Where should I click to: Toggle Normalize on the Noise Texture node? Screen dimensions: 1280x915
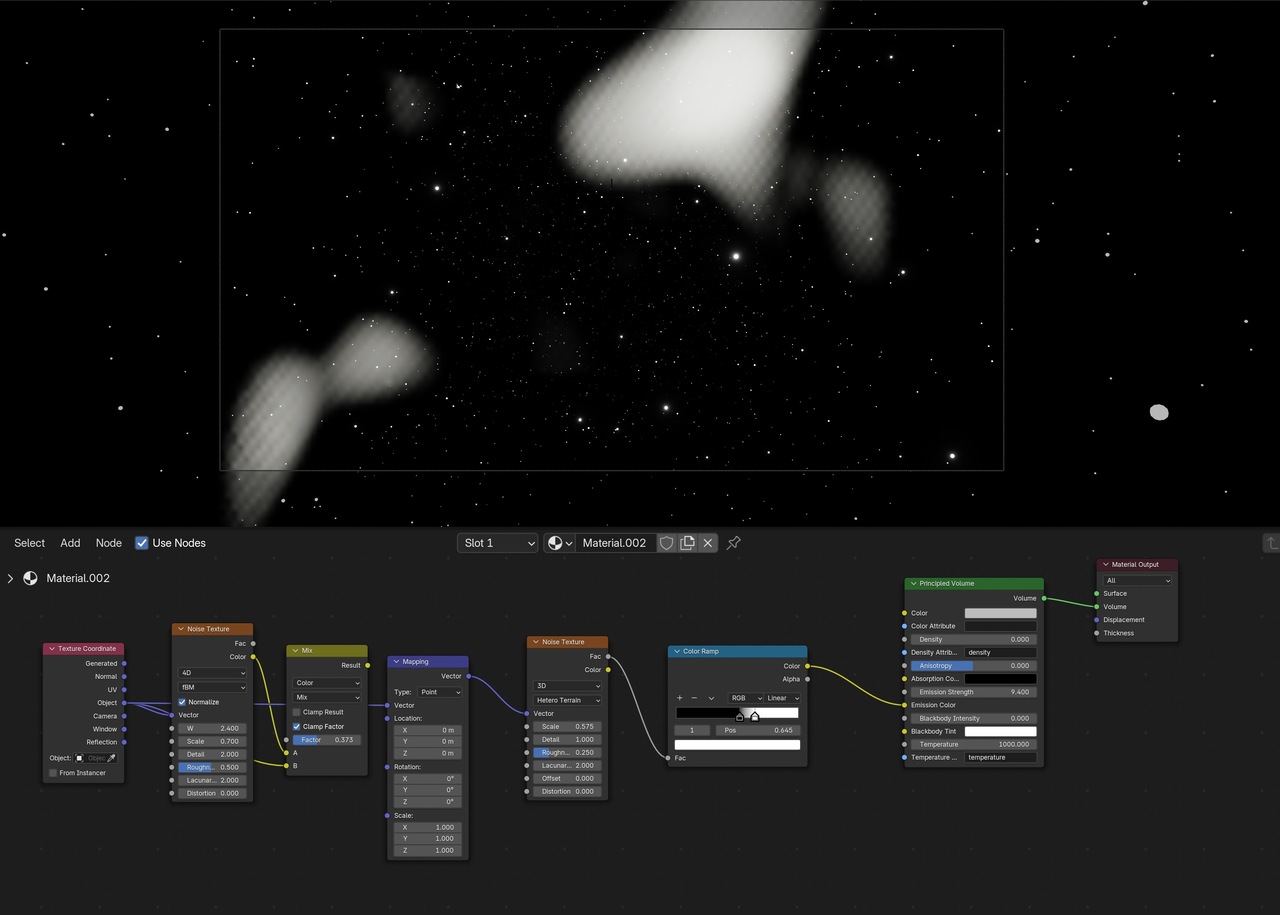tap(182, 702)
